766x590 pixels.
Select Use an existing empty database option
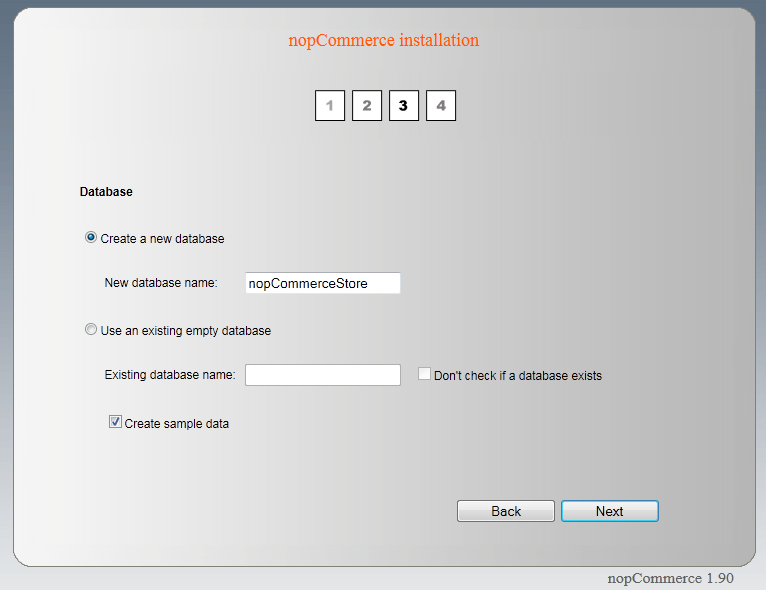91,330
